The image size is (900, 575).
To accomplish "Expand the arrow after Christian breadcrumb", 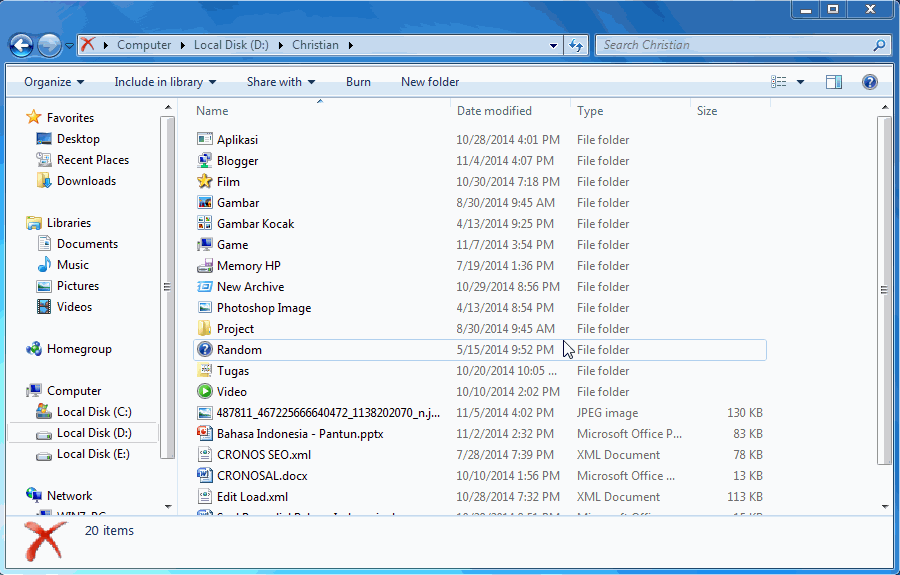I will click(350, 45).
